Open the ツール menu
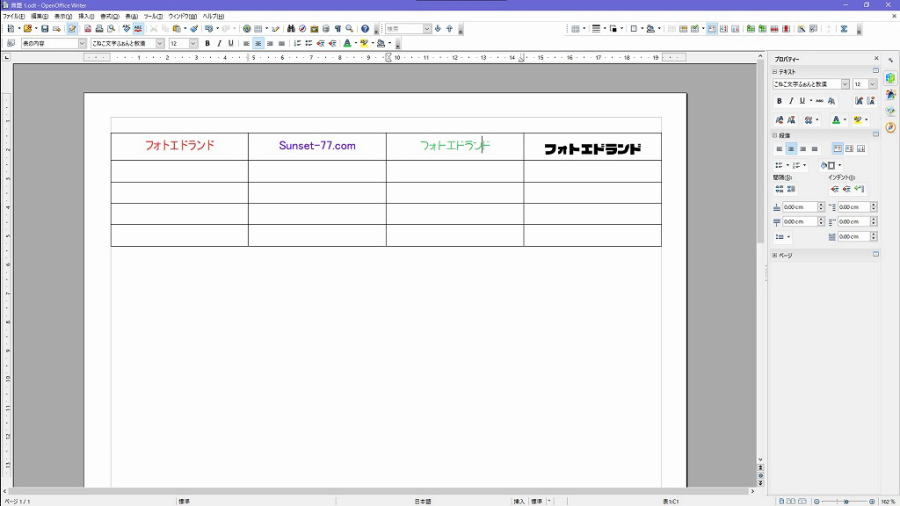Screen dimensions: 900x506 click(x=153, y=16)
